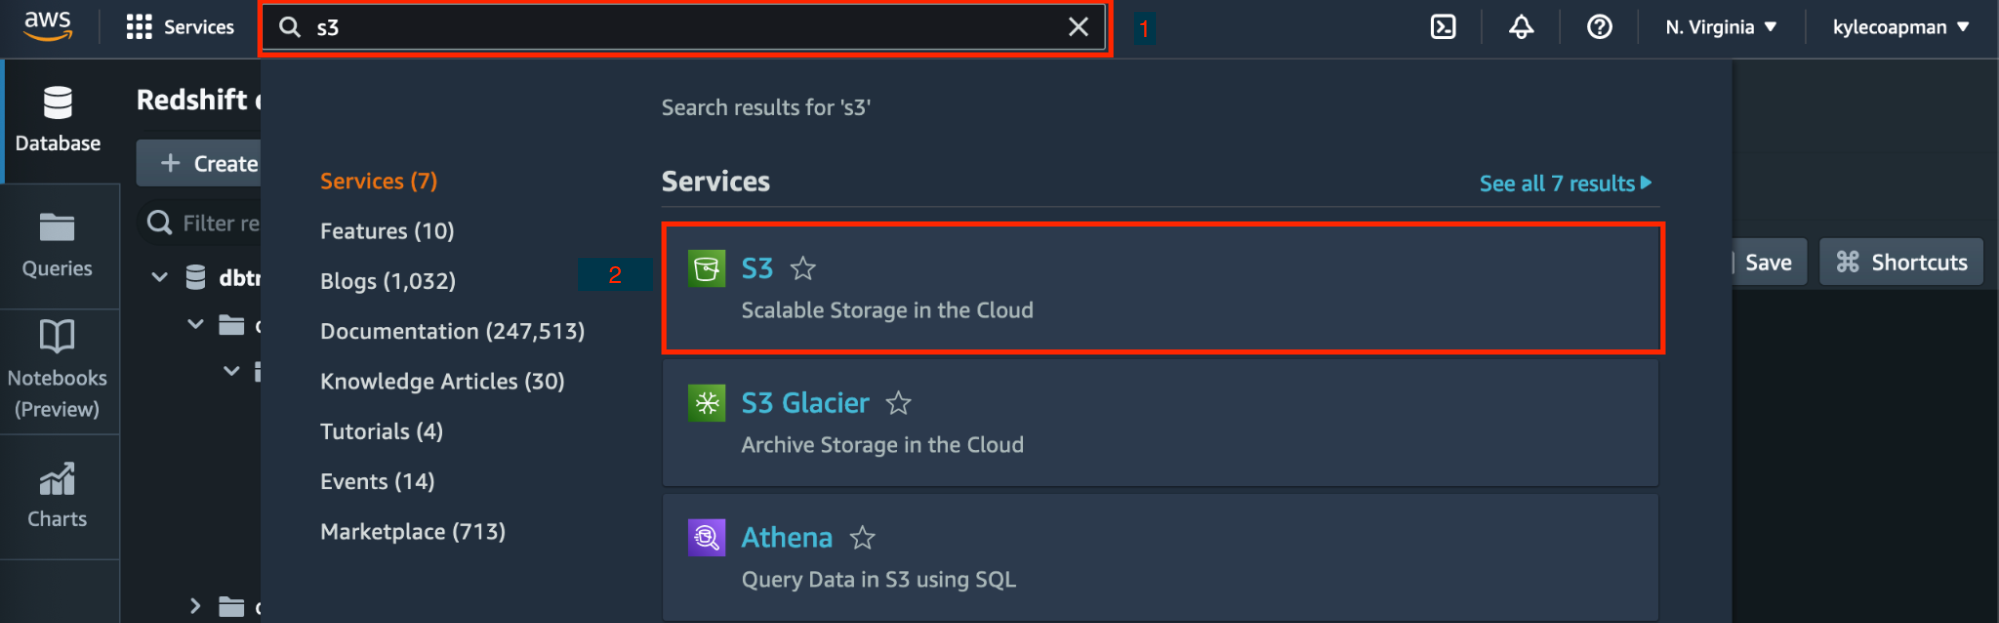Screen dimensions: 1999x623
Task: Collapse the dbt database tree node
Action: coord(160,277)
